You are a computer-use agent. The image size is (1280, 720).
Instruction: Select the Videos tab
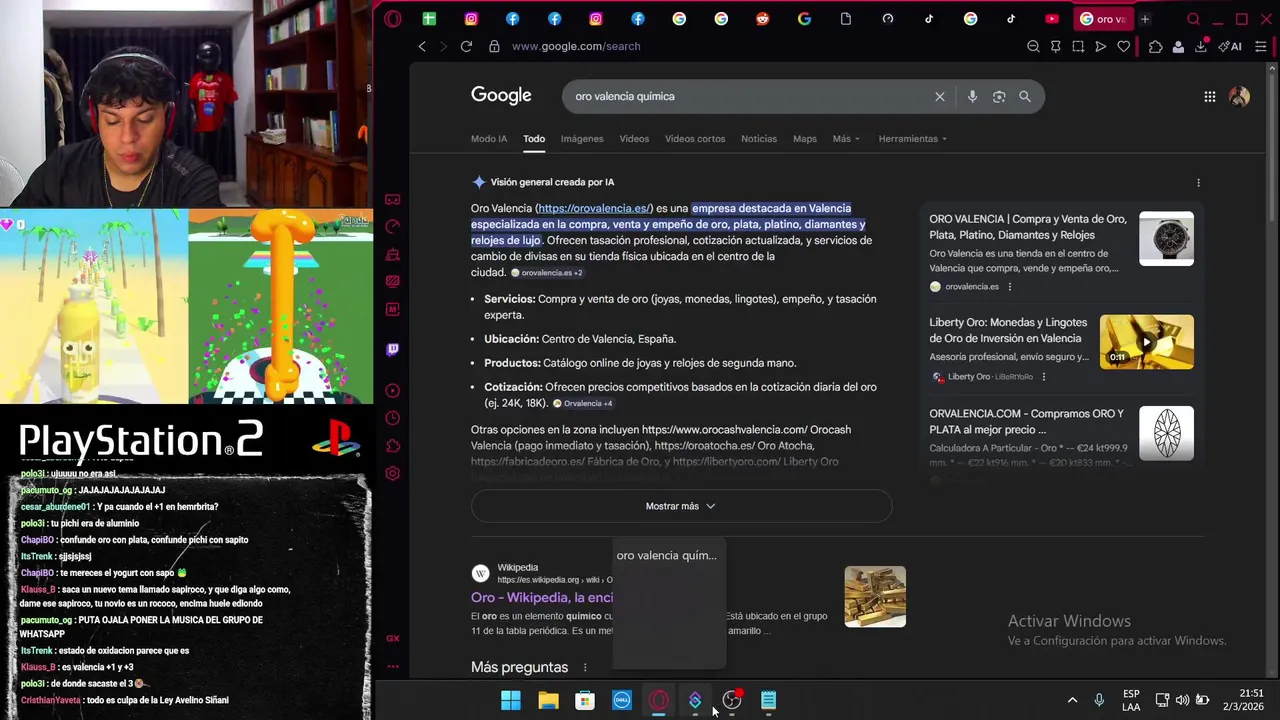pos(634,139)
